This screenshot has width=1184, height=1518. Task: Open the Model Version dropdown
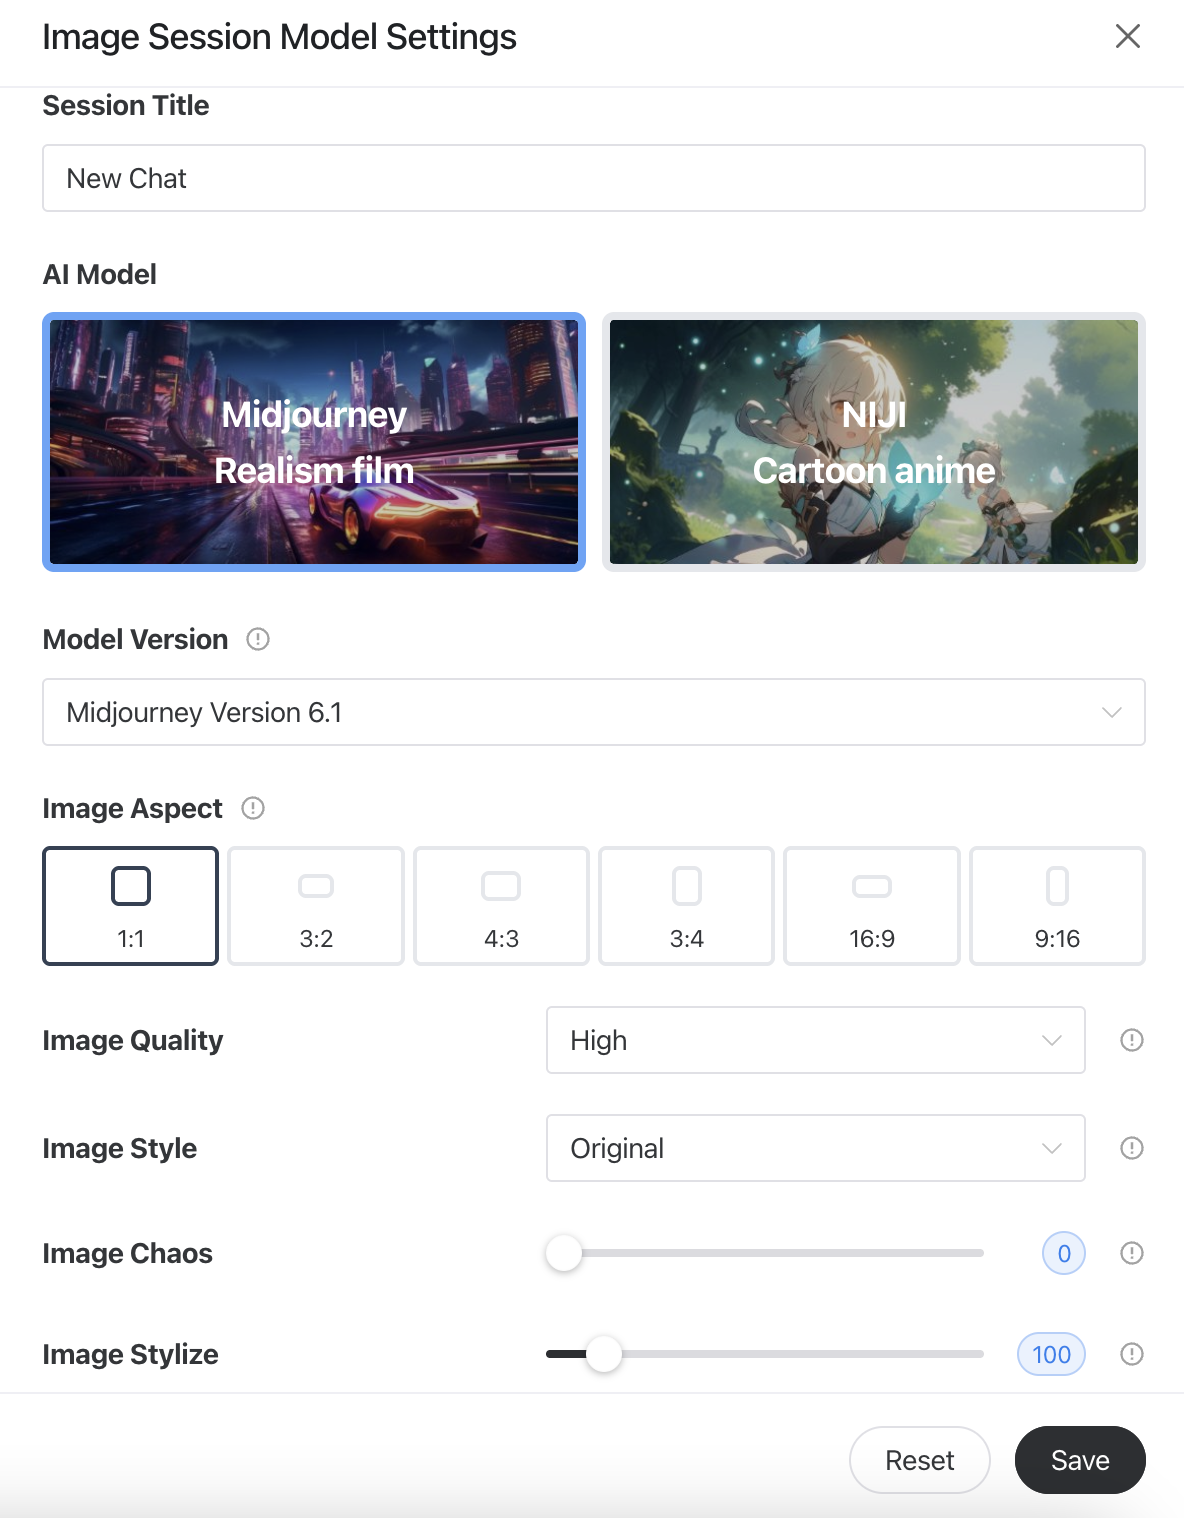(593, 712)
